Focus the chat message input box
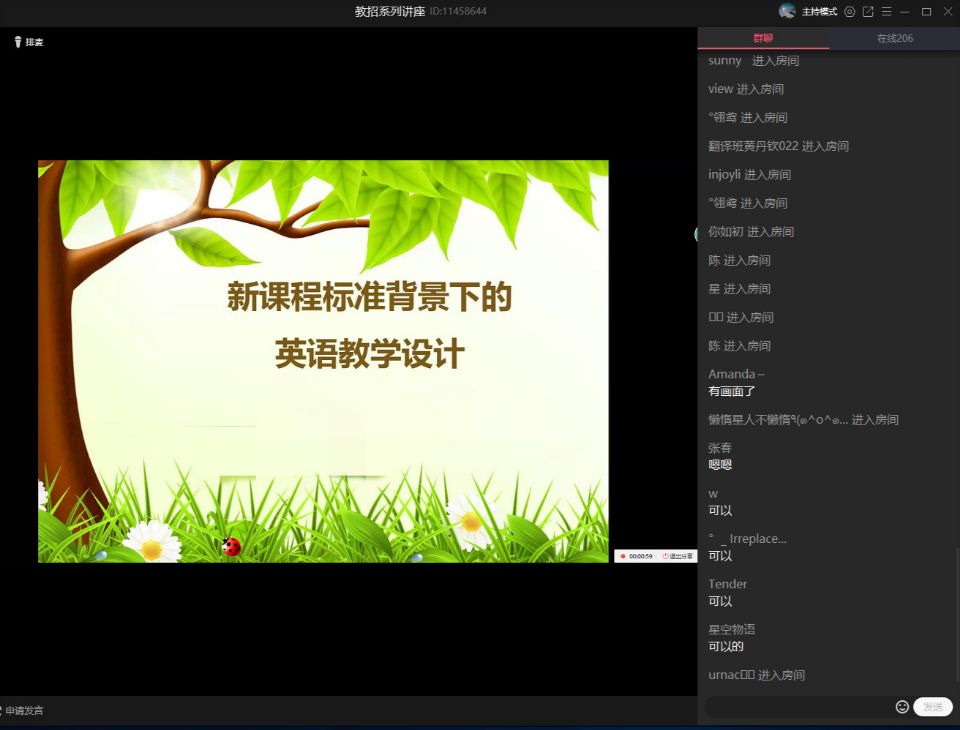960x730 pixels. (798, 707)
